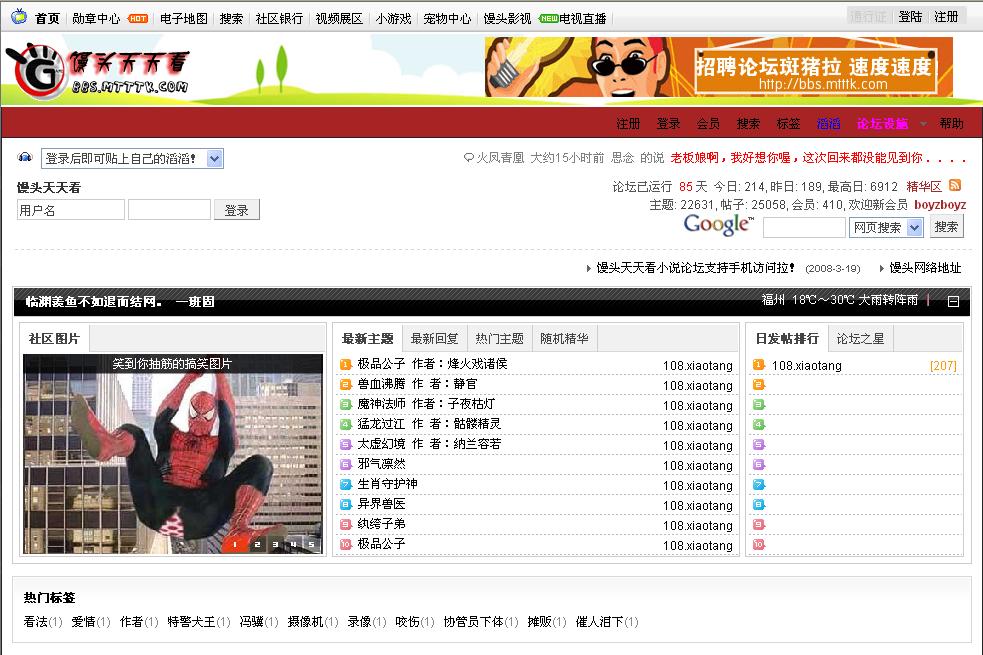Click the speech bubble icon before 火凤青凰
983x655 pixels.
tap(468, 158)
